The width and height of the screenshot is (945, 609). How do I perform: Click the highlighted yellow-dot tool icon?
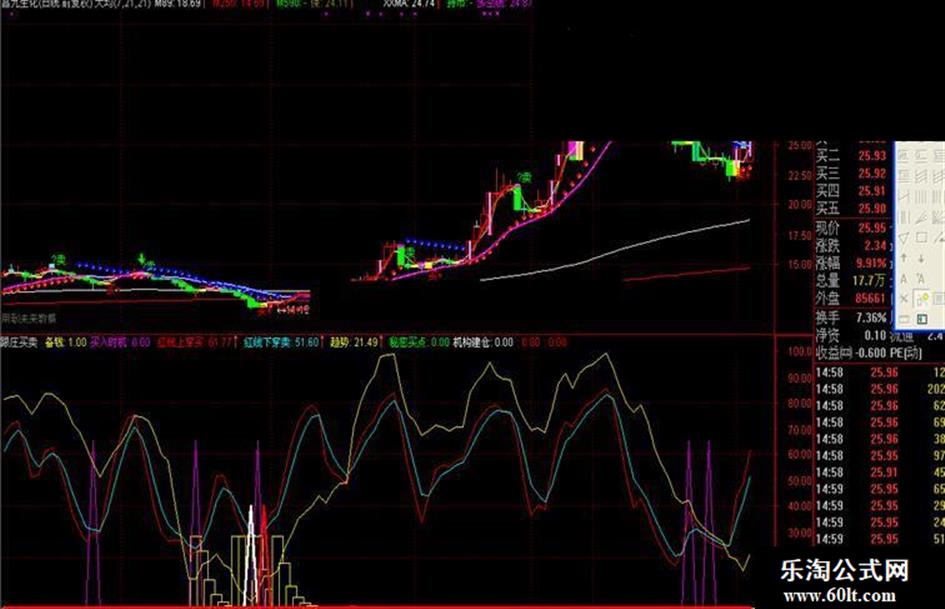pos(921,298)
